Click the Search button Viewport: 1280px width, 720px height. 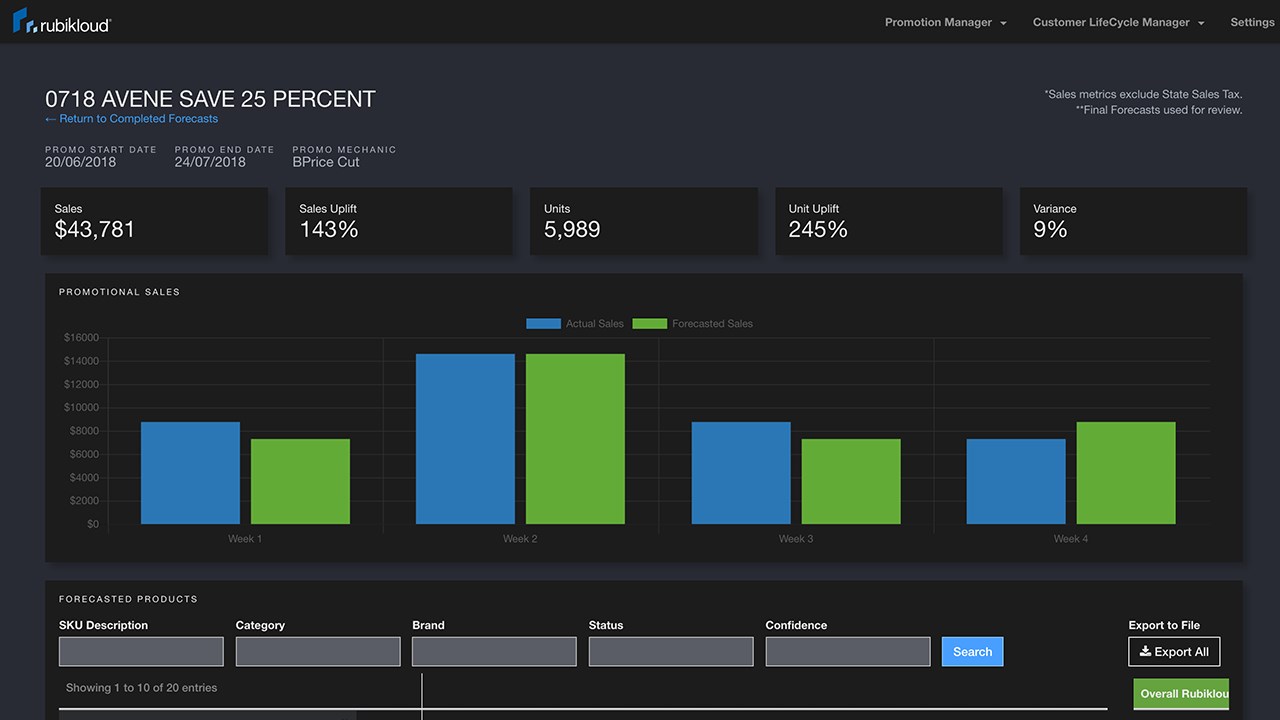pos(972,652)
